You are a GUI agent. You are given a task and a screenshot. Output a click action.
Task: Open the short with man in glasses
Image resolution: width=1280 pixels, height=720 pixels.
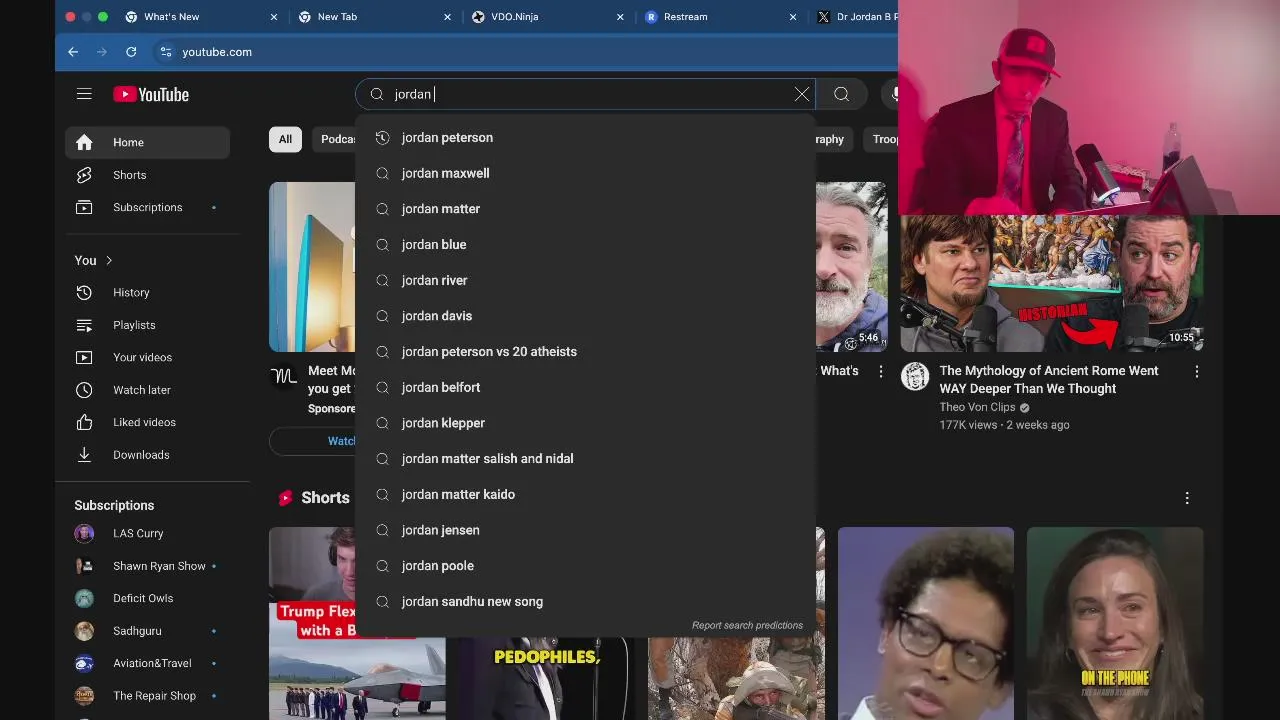pyautogui.click(x=926, y=624)
